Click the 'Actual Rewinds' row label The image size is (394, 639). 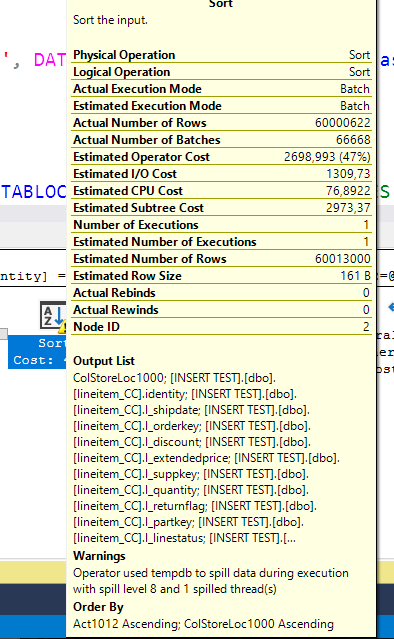click(x=115, y=310)
